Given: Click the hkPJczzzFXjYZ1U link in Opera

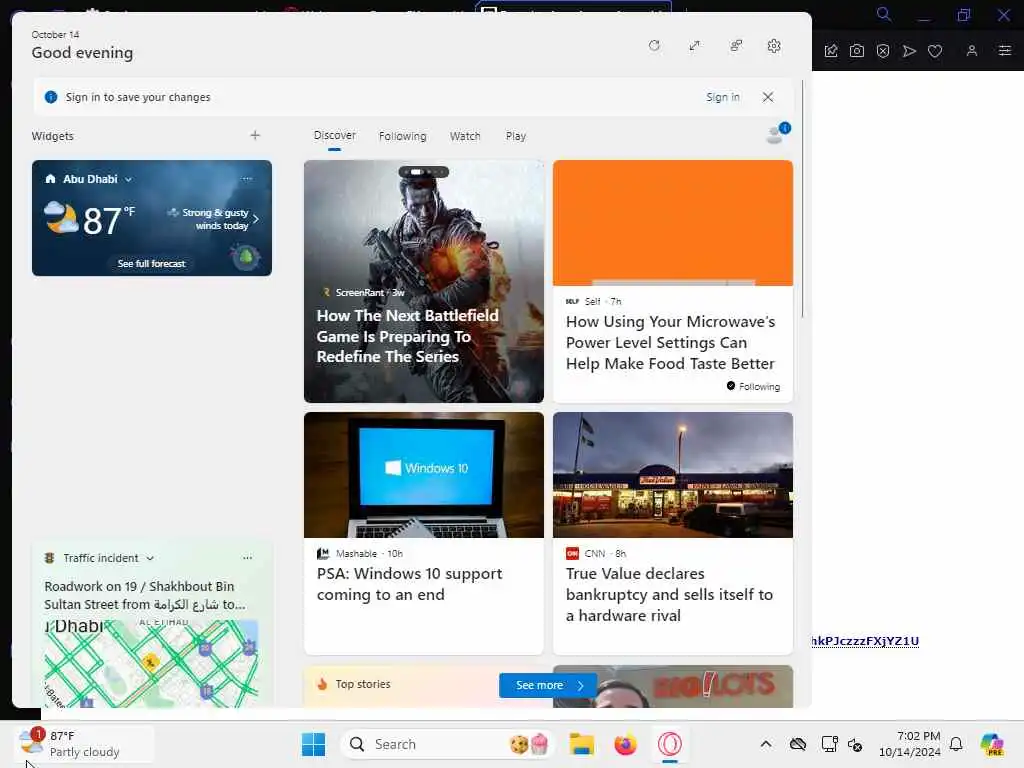Looking at the screenshot, I should point(865,641).
